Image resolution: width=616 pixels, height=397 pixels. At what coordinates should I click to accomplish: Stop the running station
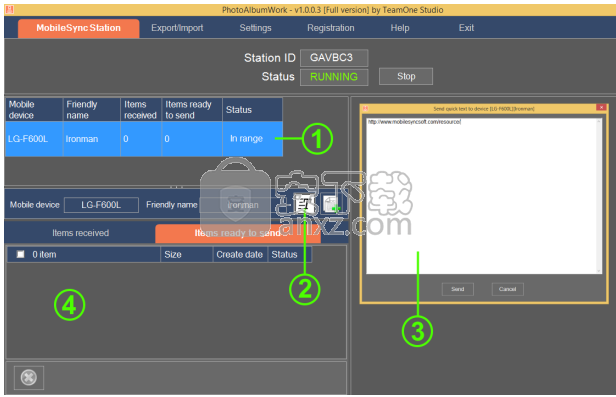click(x=406, y=76)
